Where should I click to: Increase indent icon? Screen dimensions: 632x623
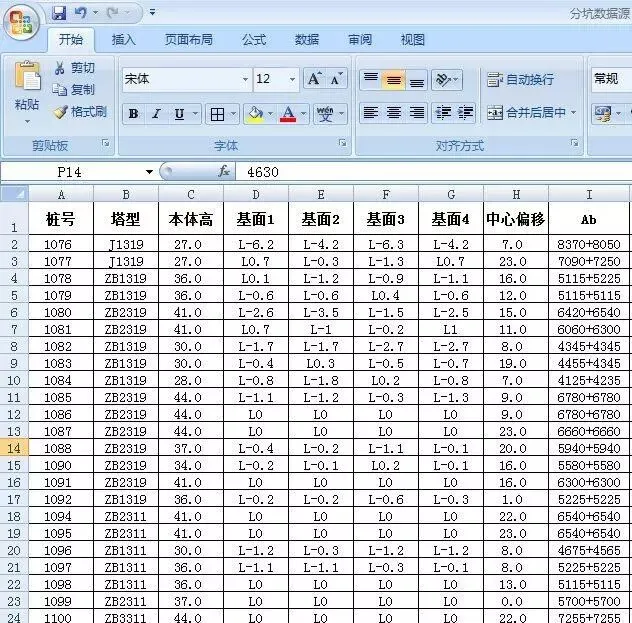(x=465, y=112)
